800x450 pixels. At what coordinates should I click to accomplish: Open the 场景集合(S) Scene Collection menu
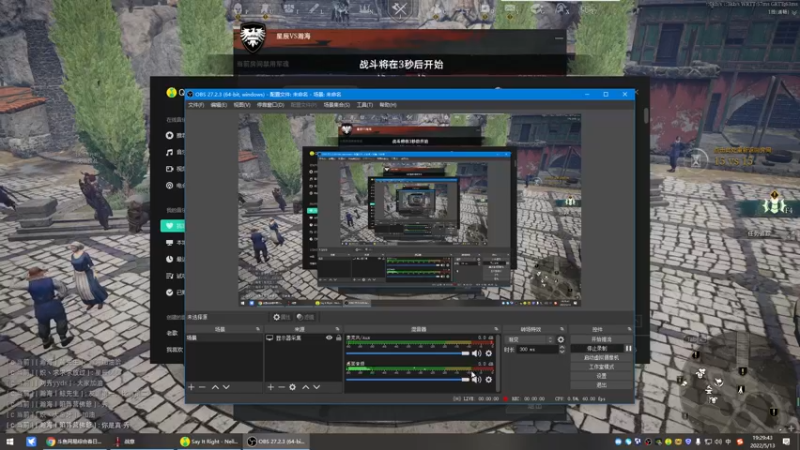[337, 105]
